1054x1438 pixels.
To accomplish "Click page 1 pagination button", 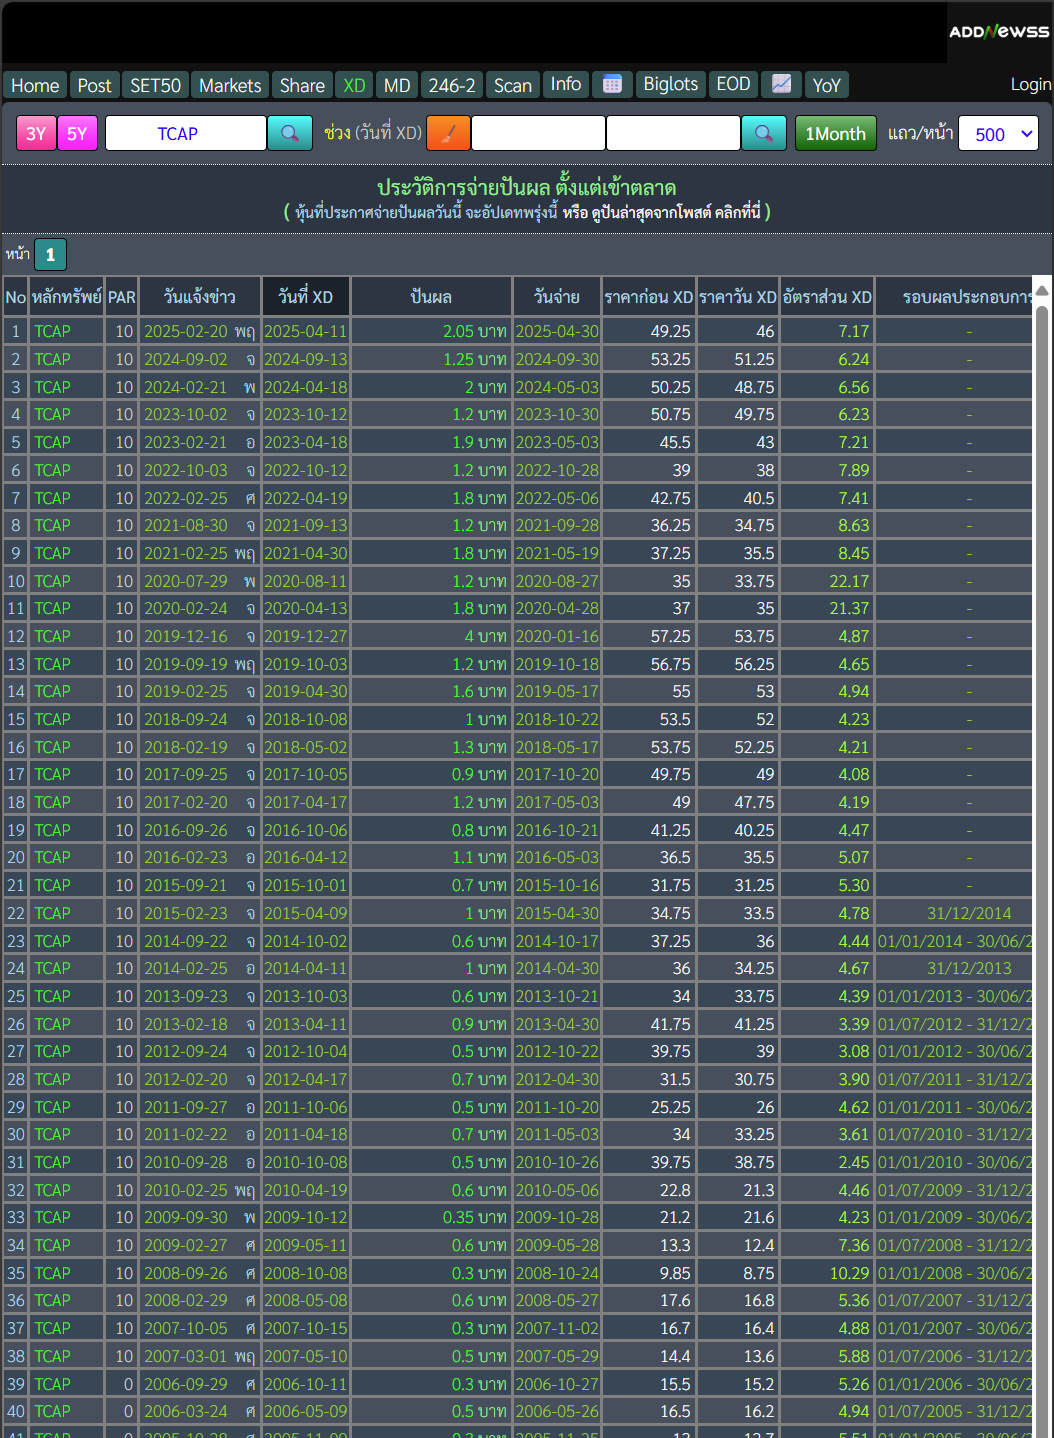I will pos(50,255).
